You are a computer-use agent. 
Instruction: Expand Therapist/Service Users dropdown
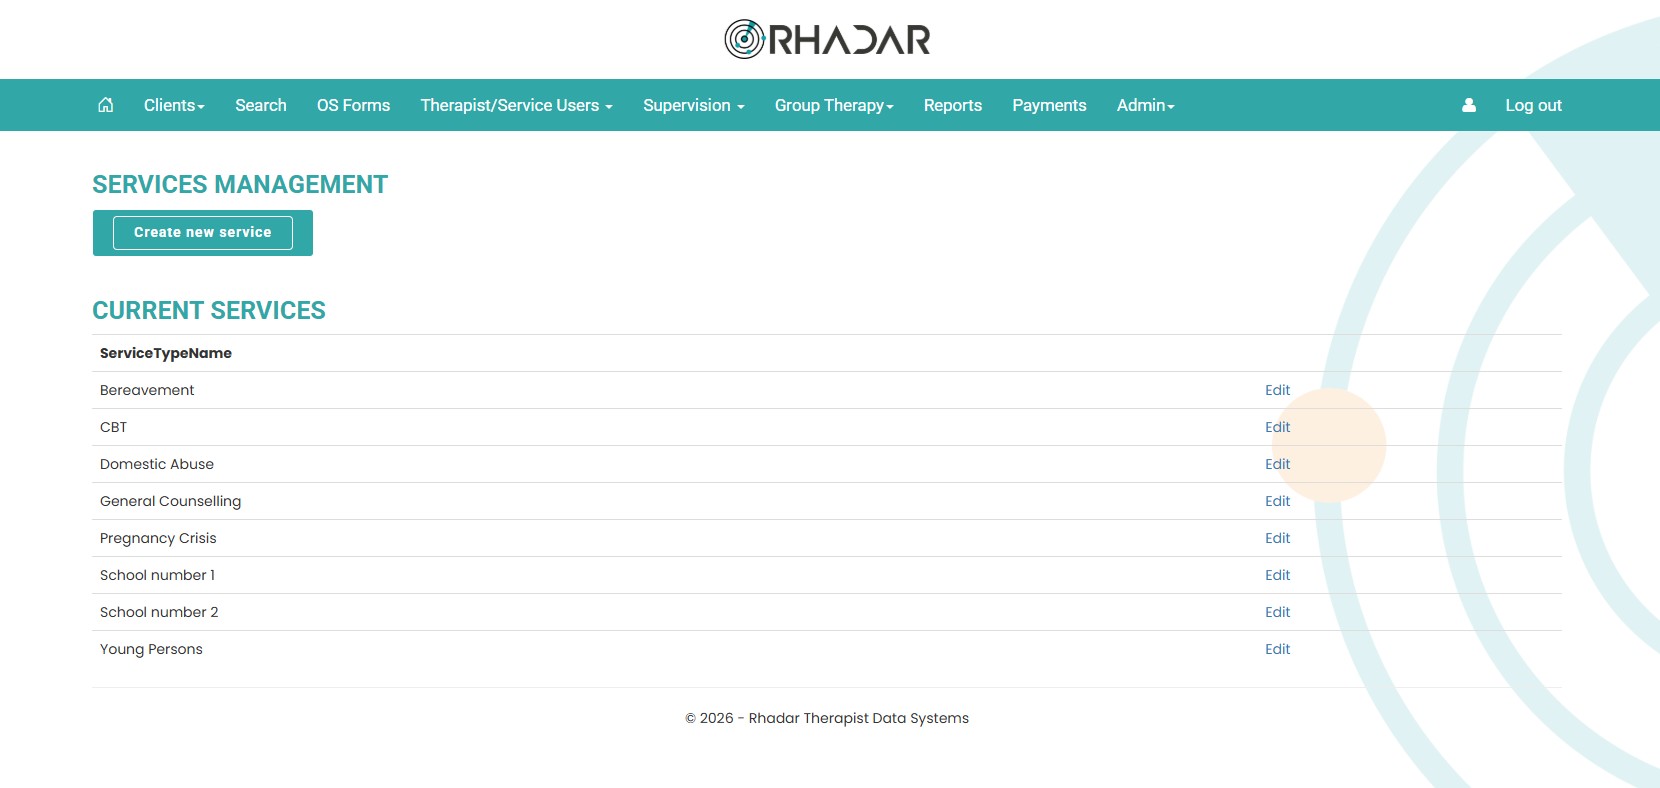(x=516, y=105)
